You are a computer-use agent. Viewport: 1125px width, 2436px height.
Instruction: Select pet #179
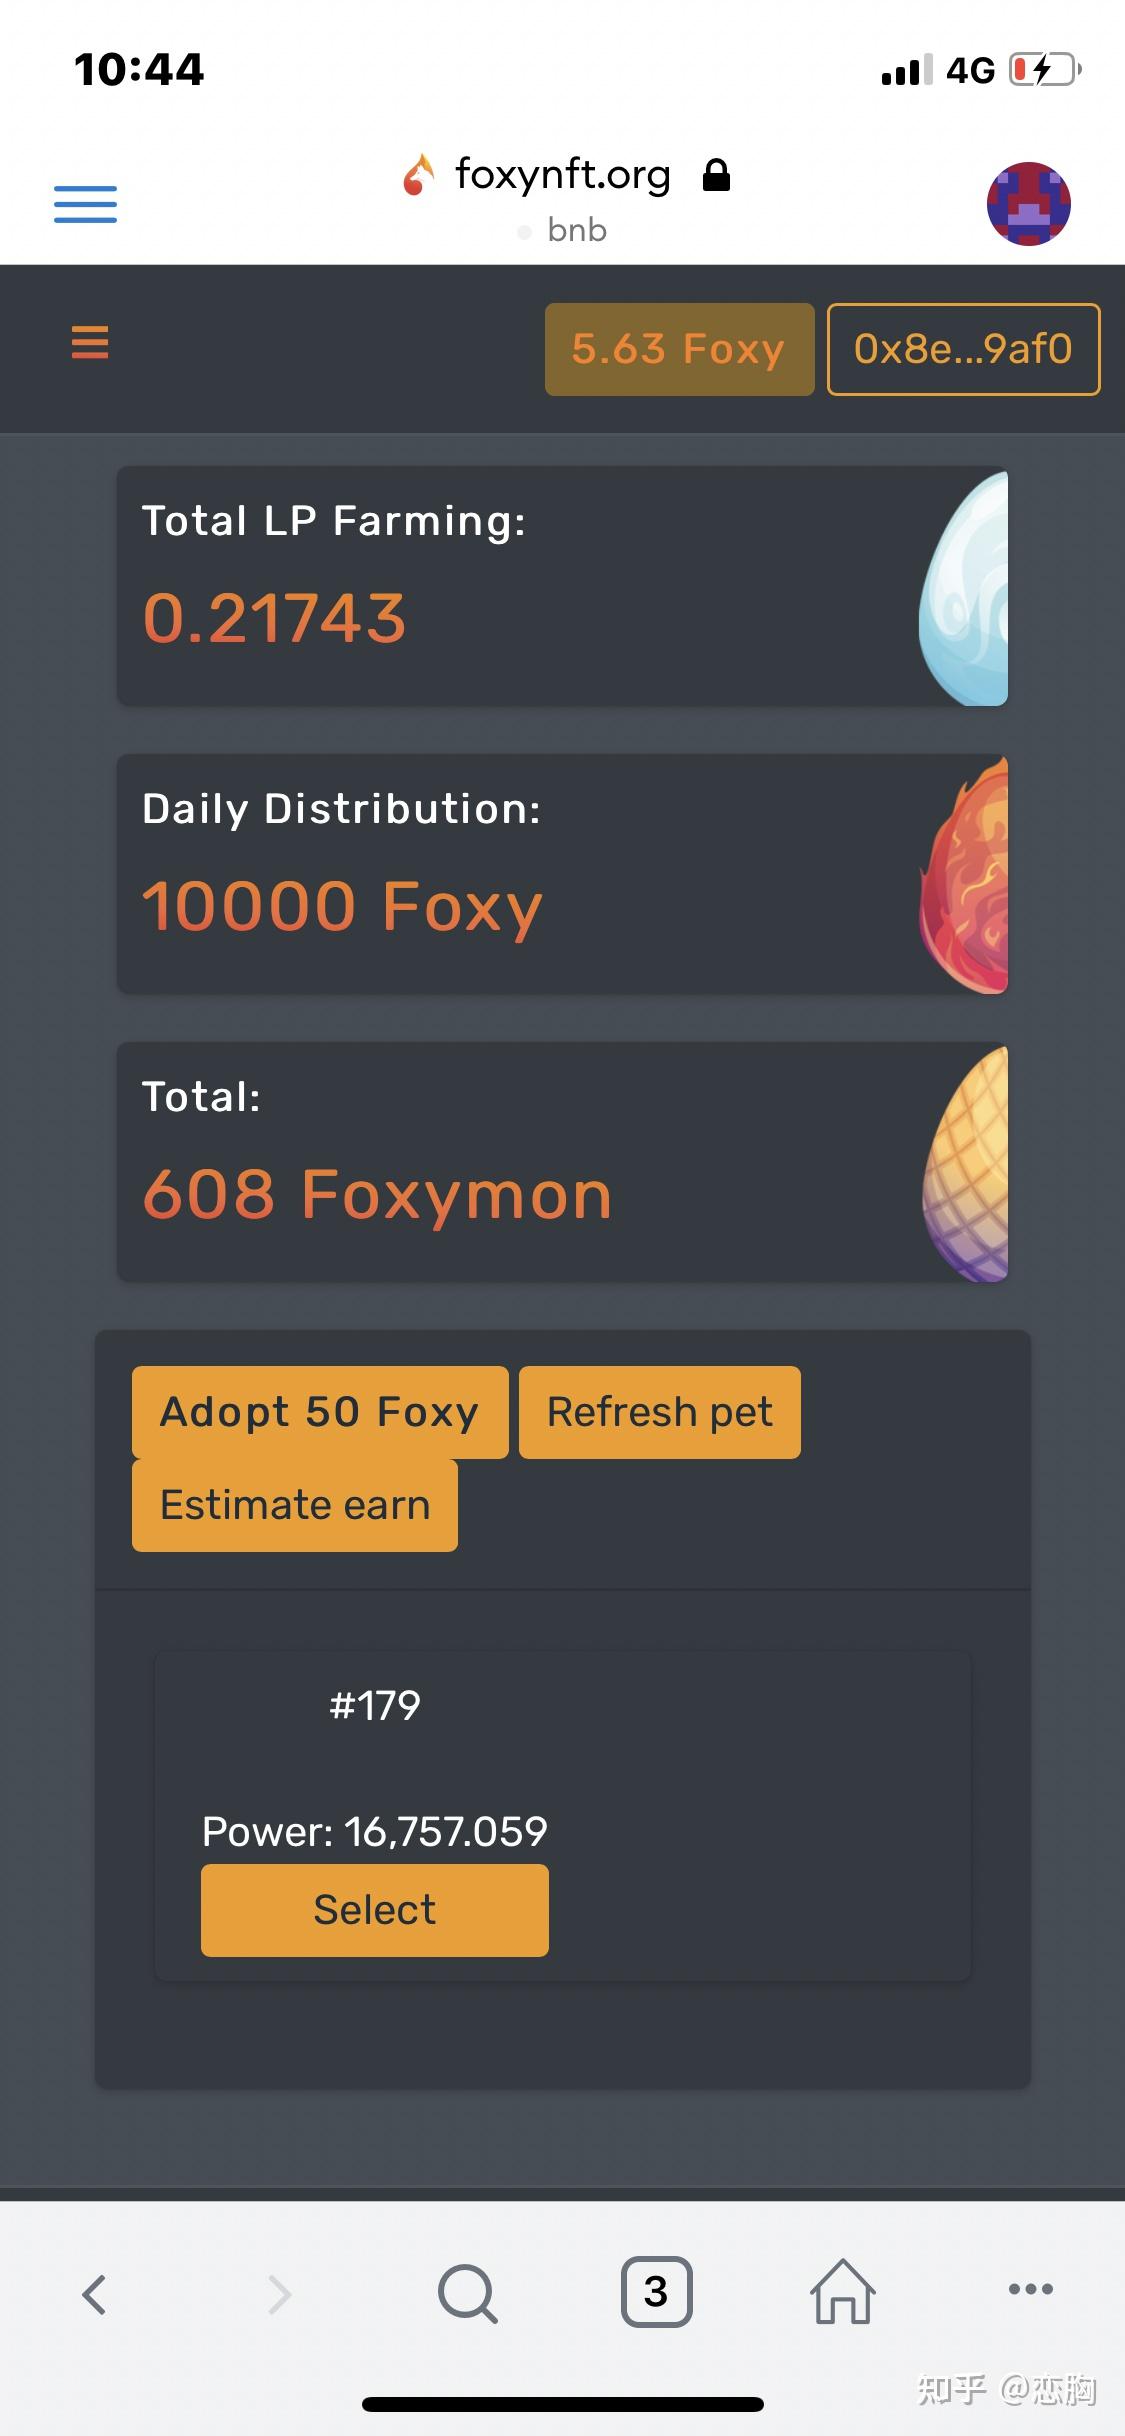point(375,1910)
